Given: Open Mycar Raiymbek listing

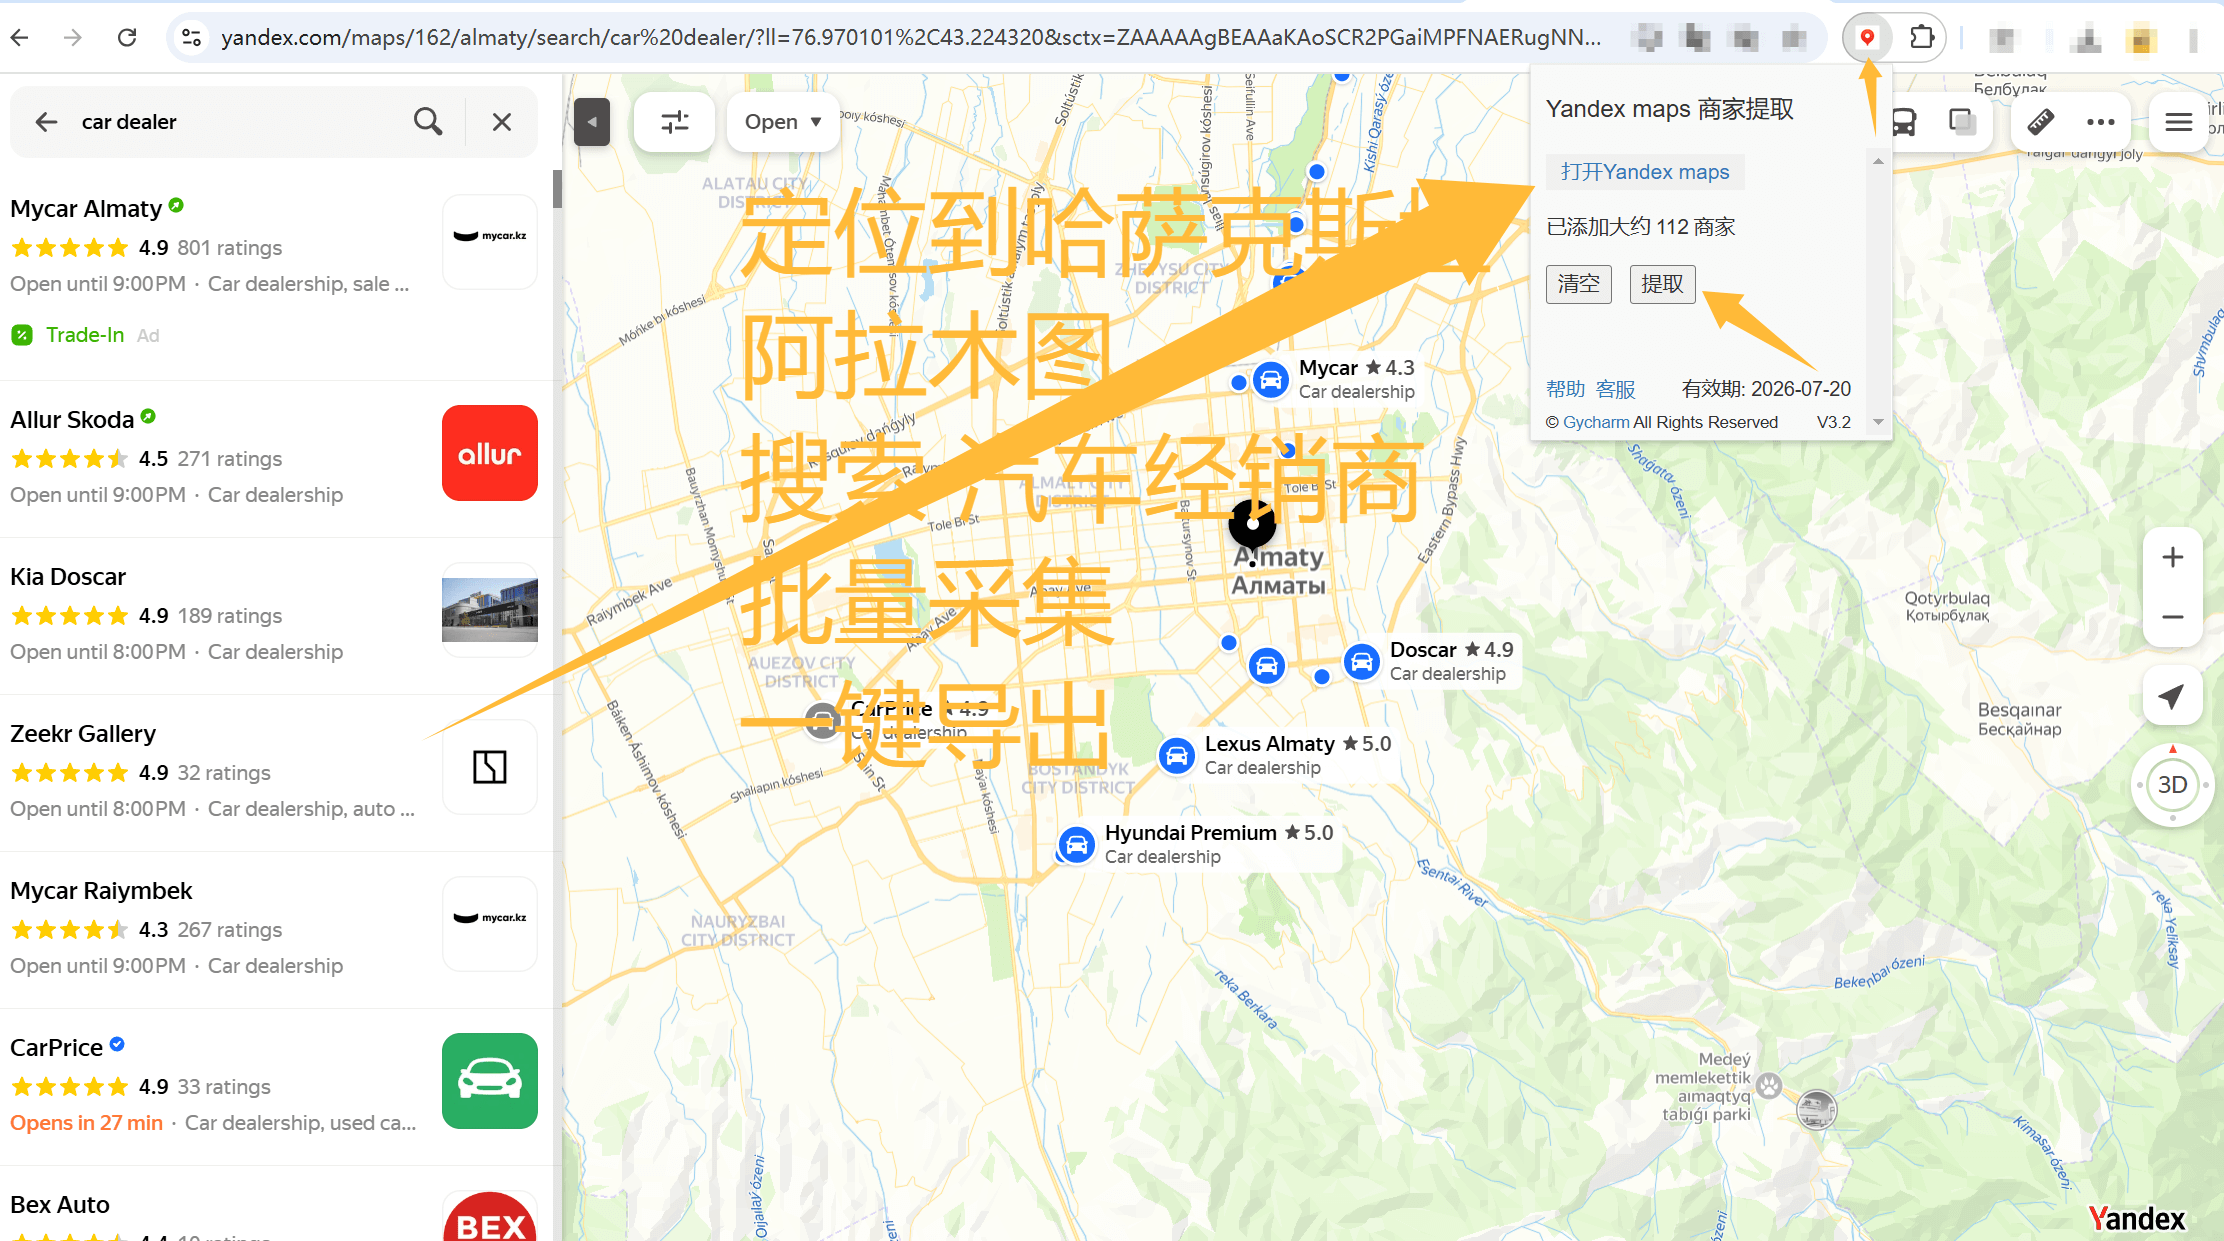Looking at the screenshot, I should [101, 891].
